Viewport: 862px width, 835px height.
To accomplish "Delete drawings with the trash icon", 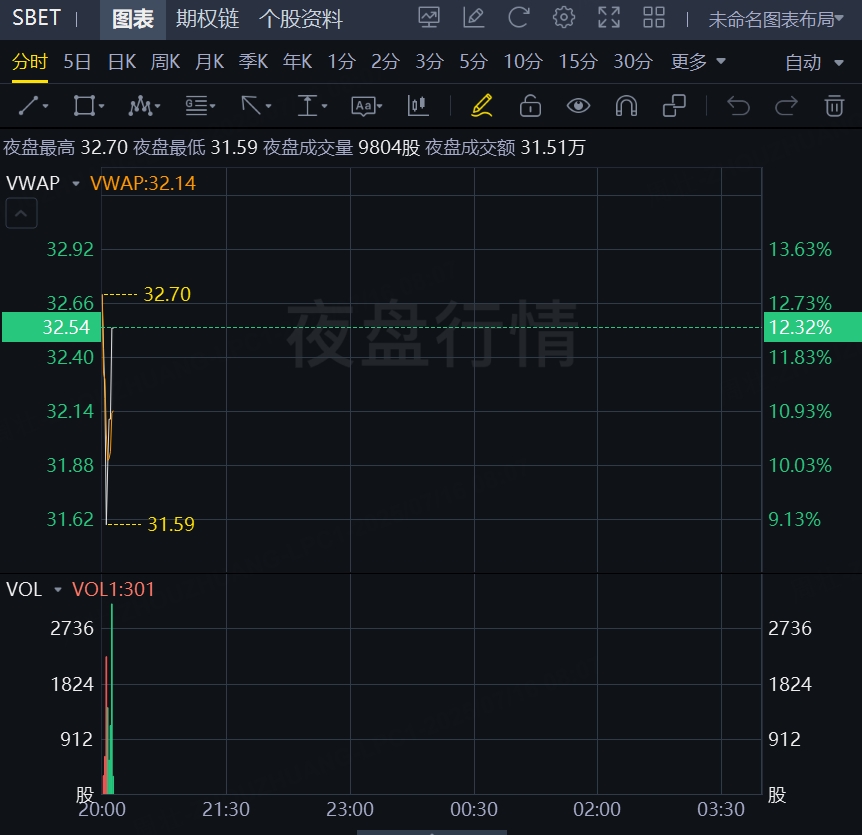I will pos(833,106).
